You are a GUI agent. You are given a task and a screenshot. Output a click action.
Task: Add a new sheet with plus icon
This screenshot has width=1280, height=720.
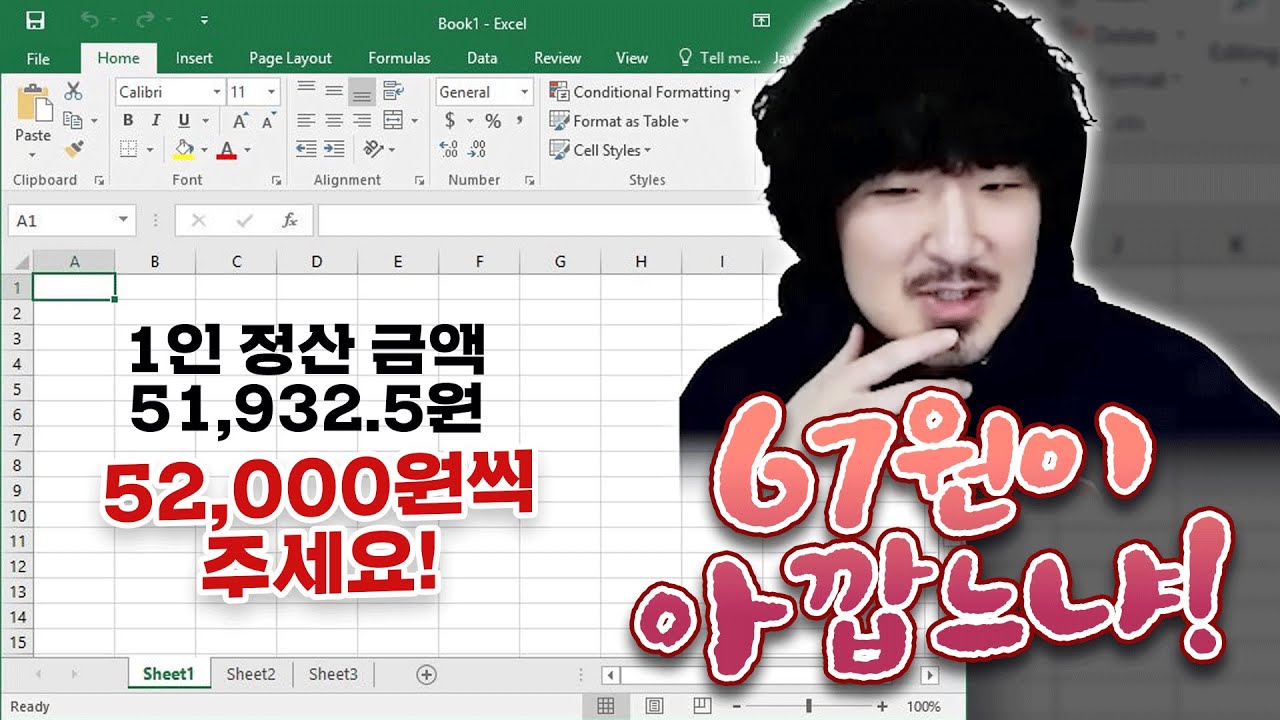click(426, 674)
